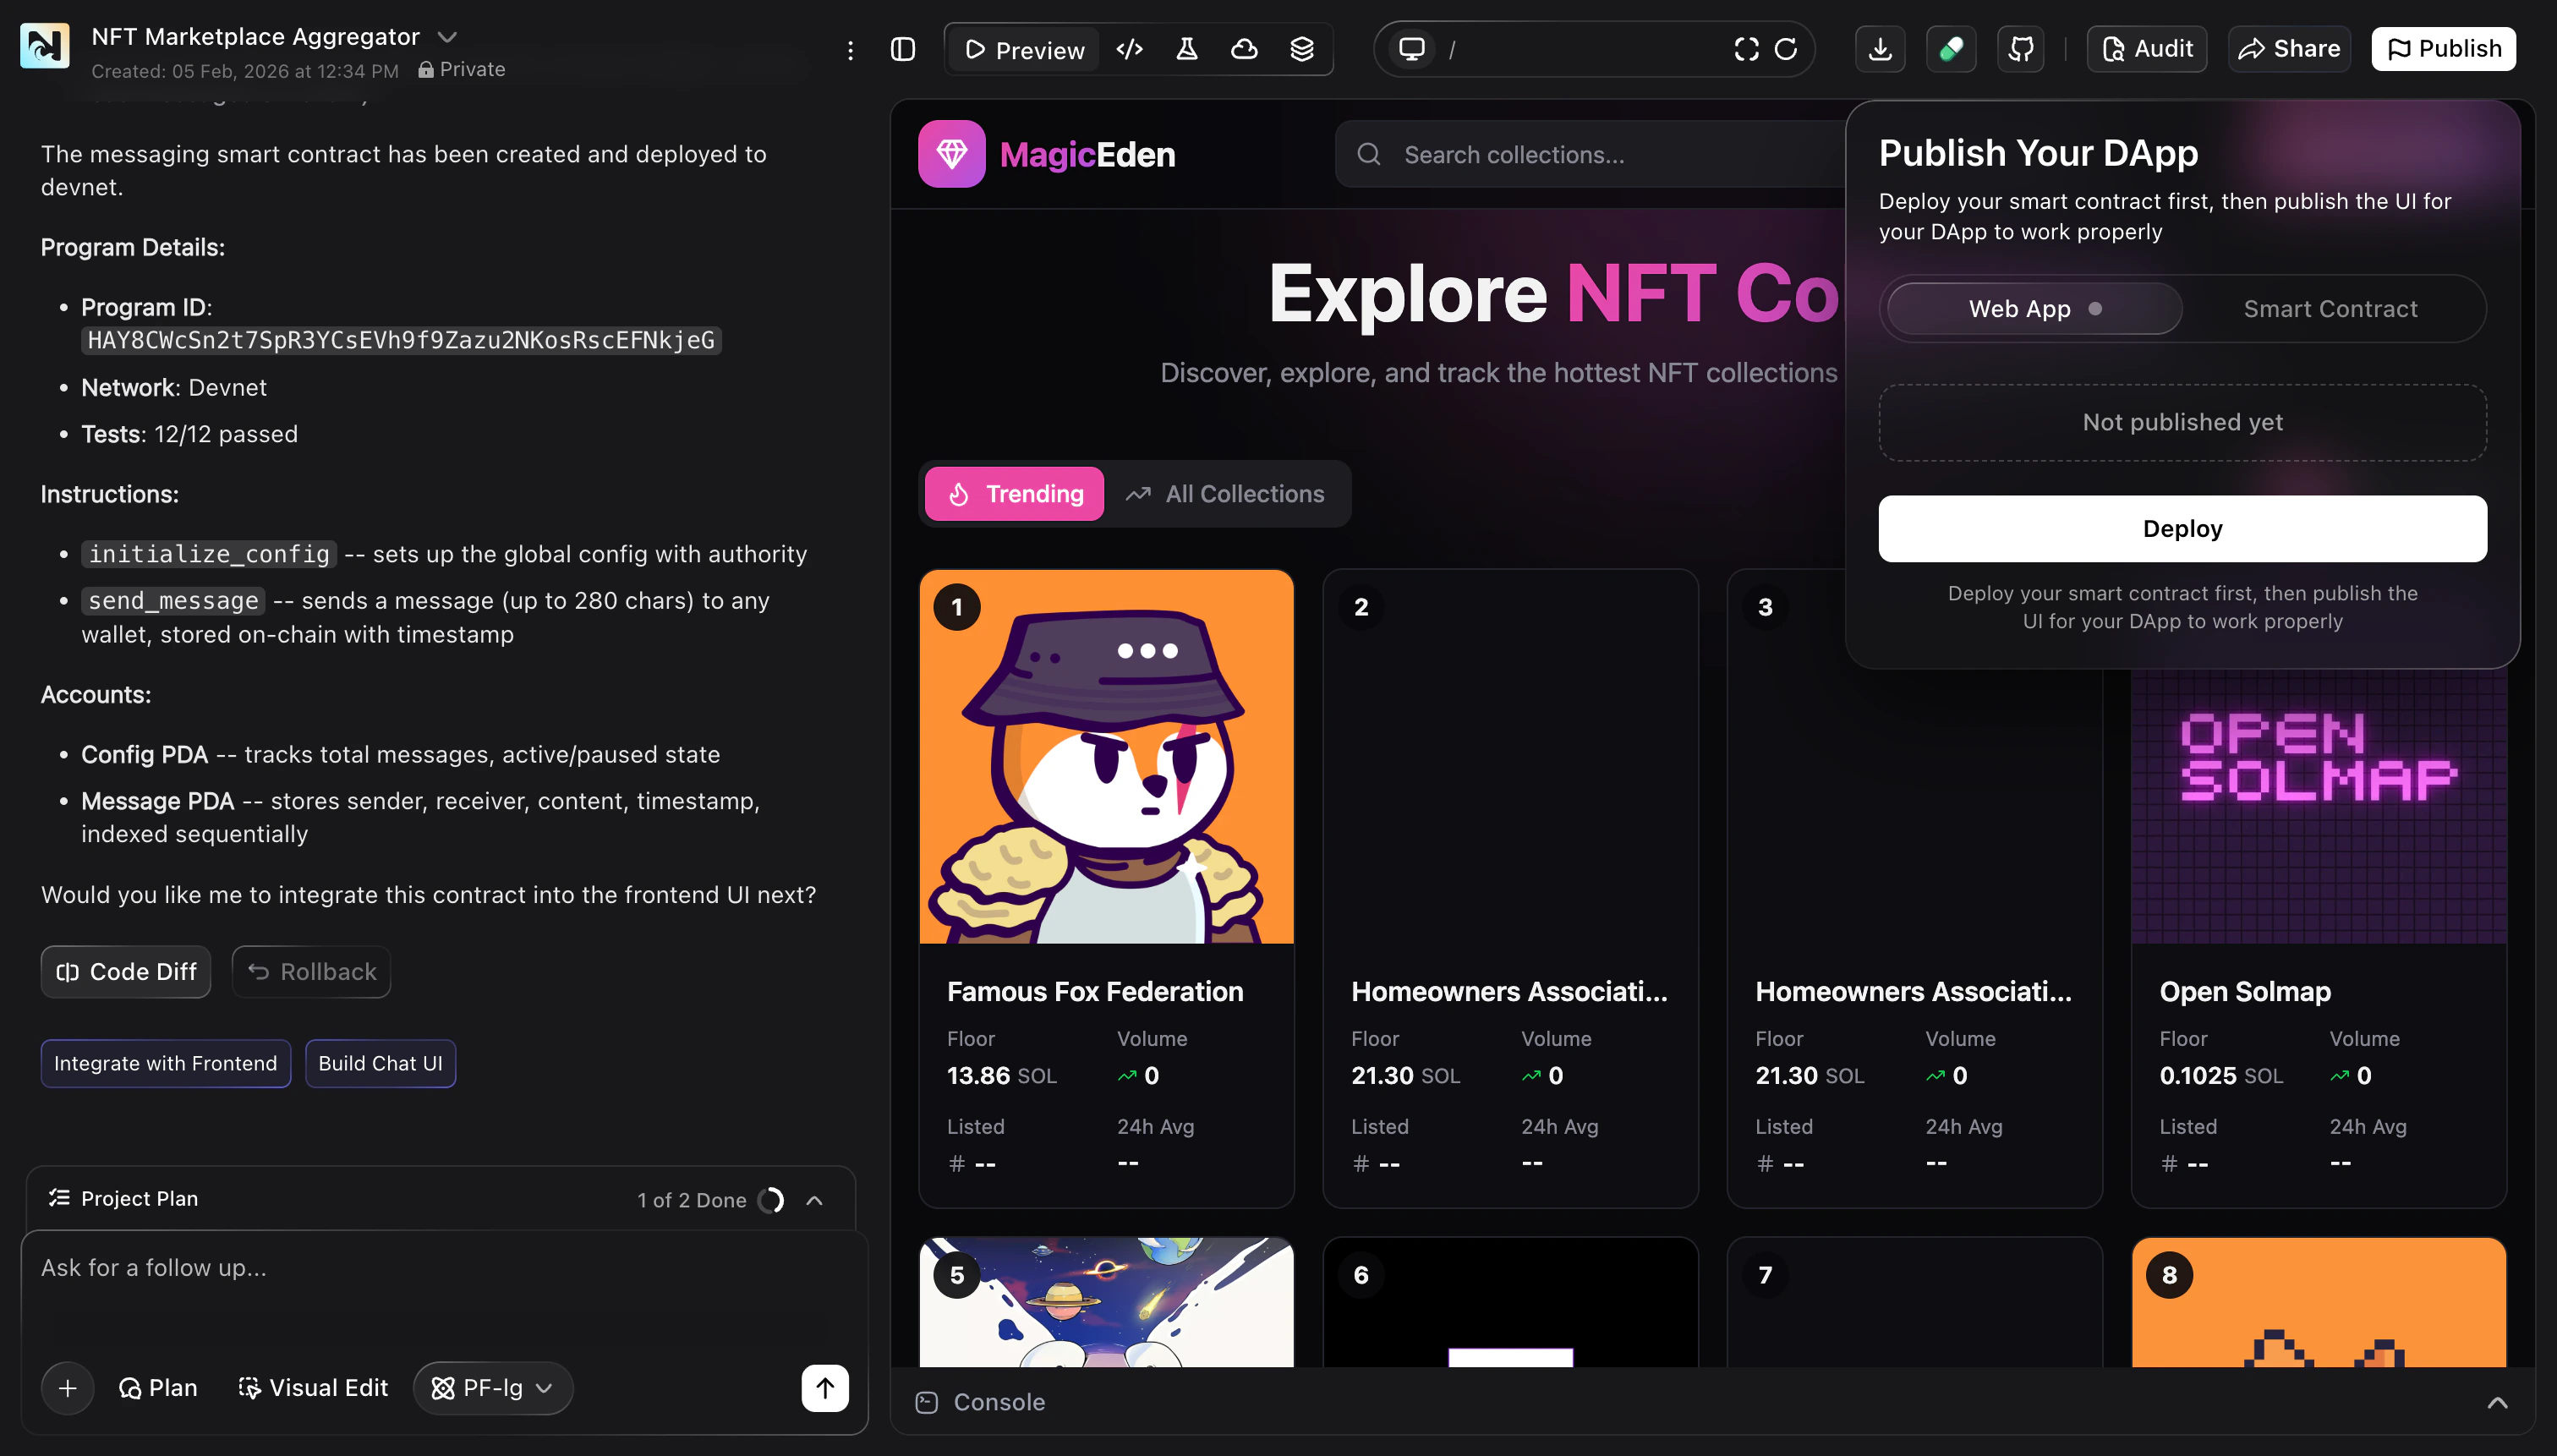Refresh the preview pane

[1787, 49]
